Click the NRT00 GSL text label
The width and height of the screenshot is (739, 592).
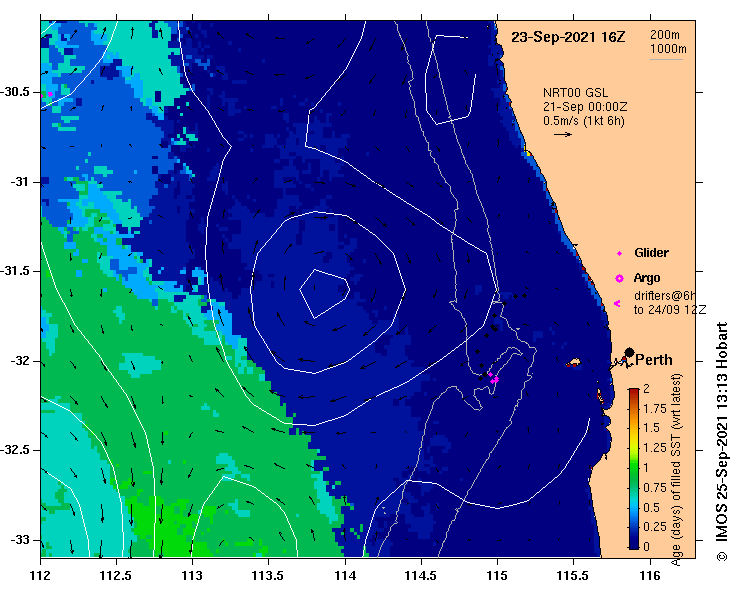coord(575,93)
